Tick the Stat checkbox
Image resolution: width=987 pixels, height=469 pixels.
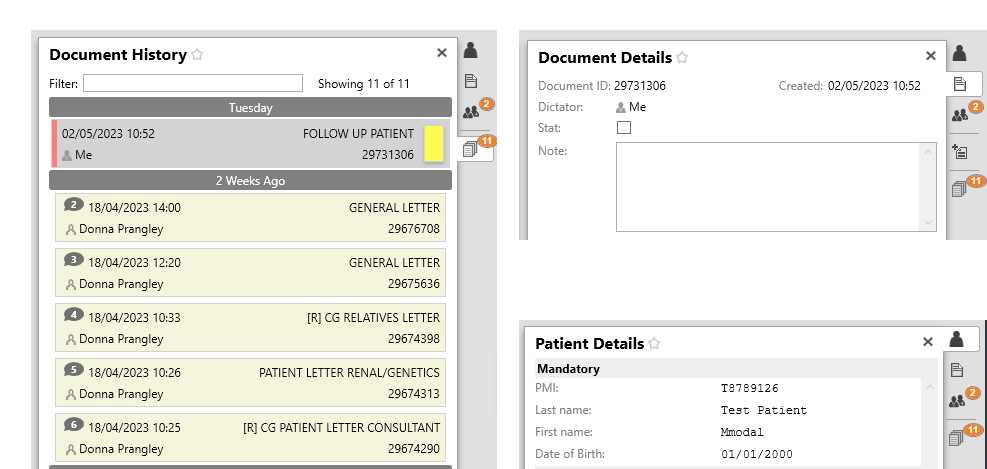click(x=624, y=128)
